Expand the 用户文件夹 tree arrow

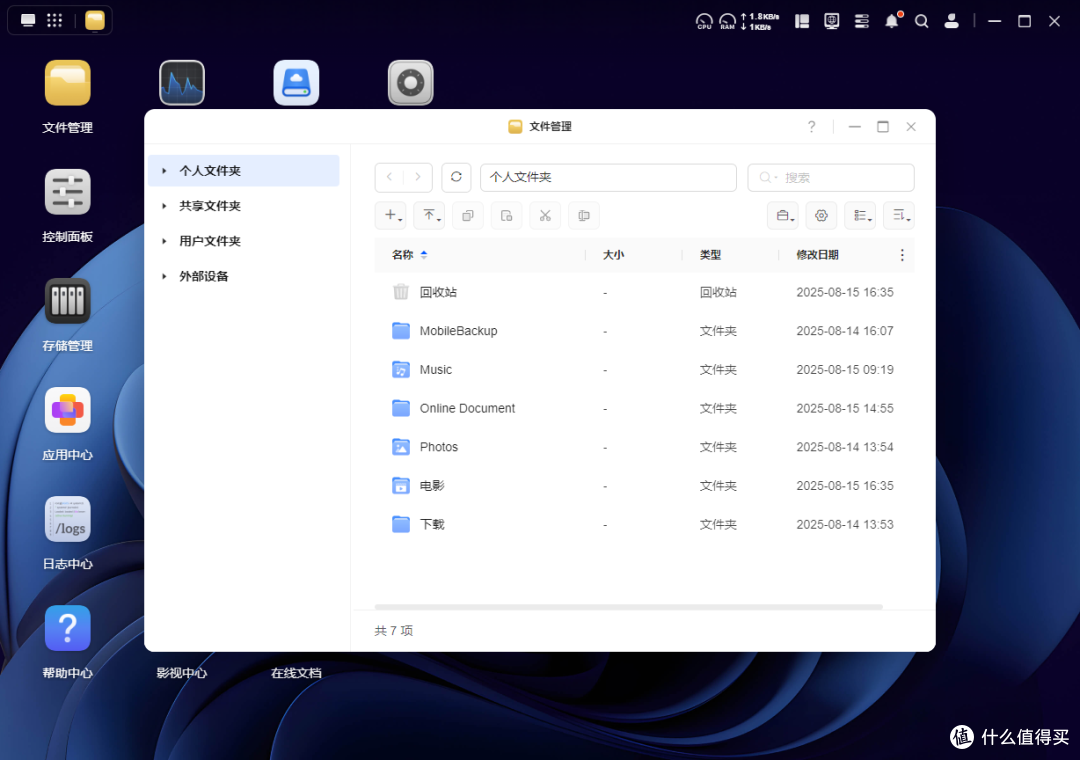click(x=164, y=241)
